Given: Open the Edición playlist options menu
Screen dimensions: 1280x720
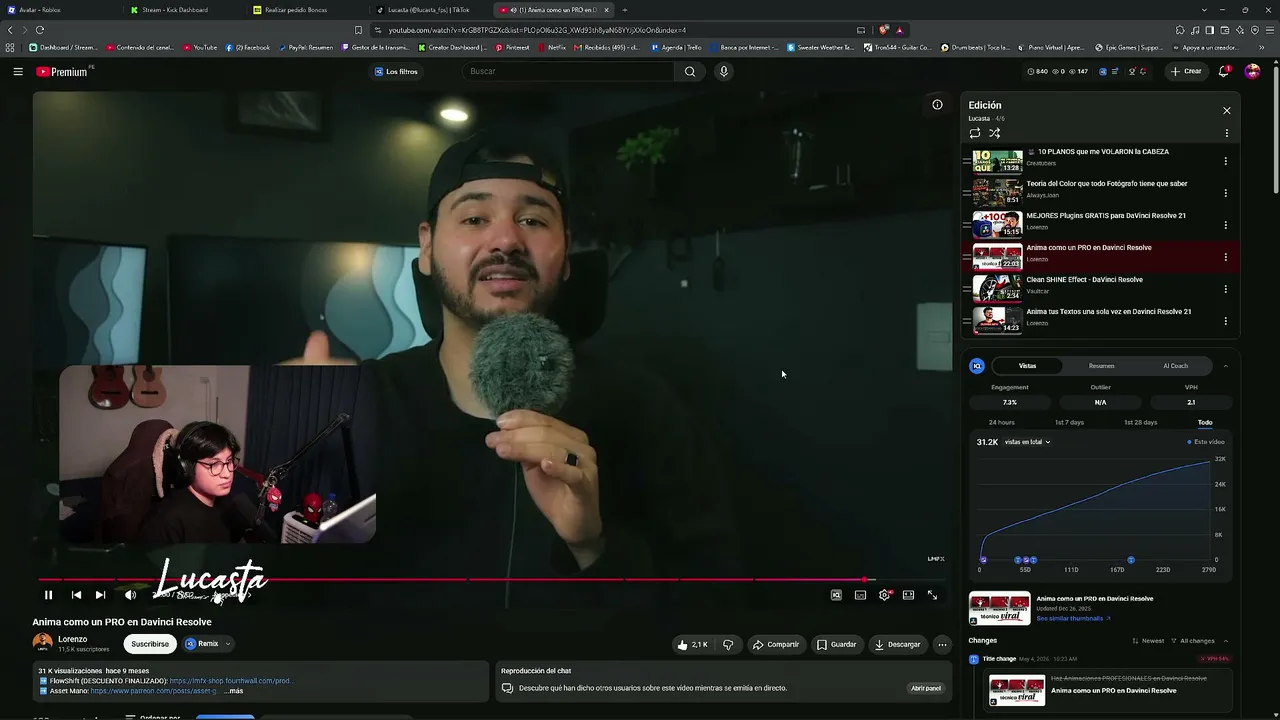Looking at the screenshot, I should [1227, 133].
